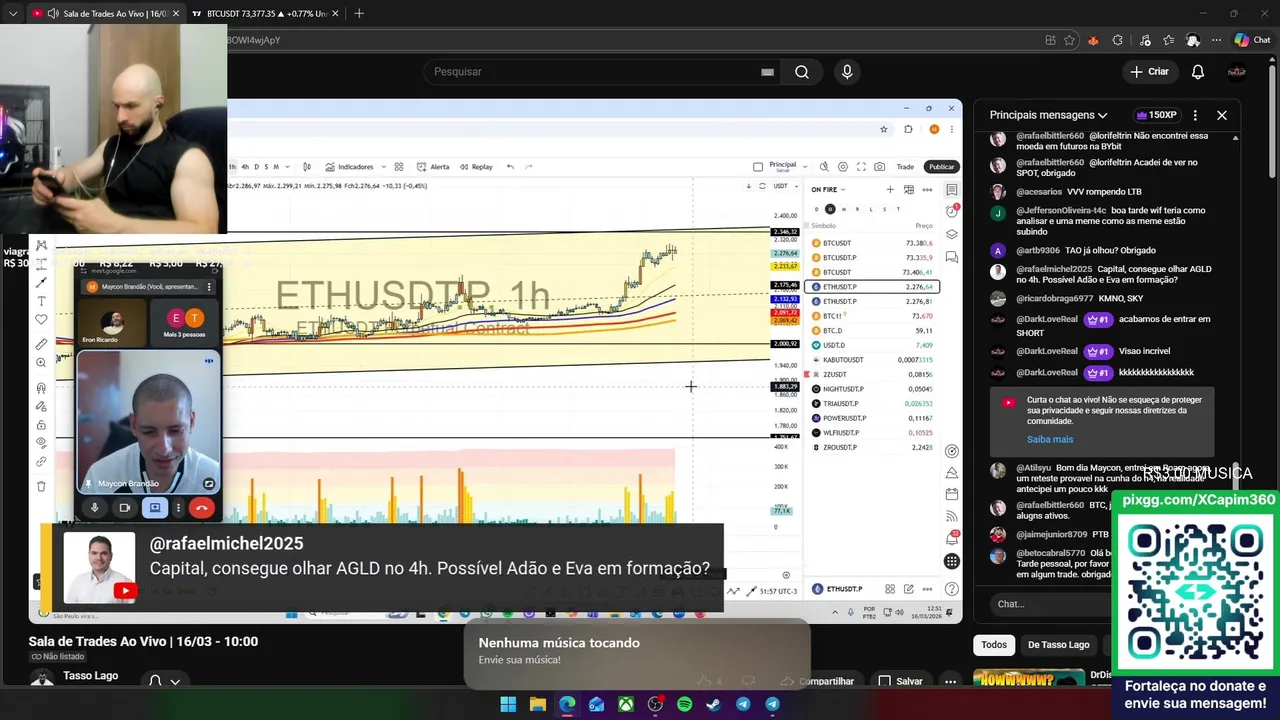Switch to BTCUSDT 73,377.35 browser tab
Image resolution: width=1280 pixels, height=720 pixels.
[267, 14]
